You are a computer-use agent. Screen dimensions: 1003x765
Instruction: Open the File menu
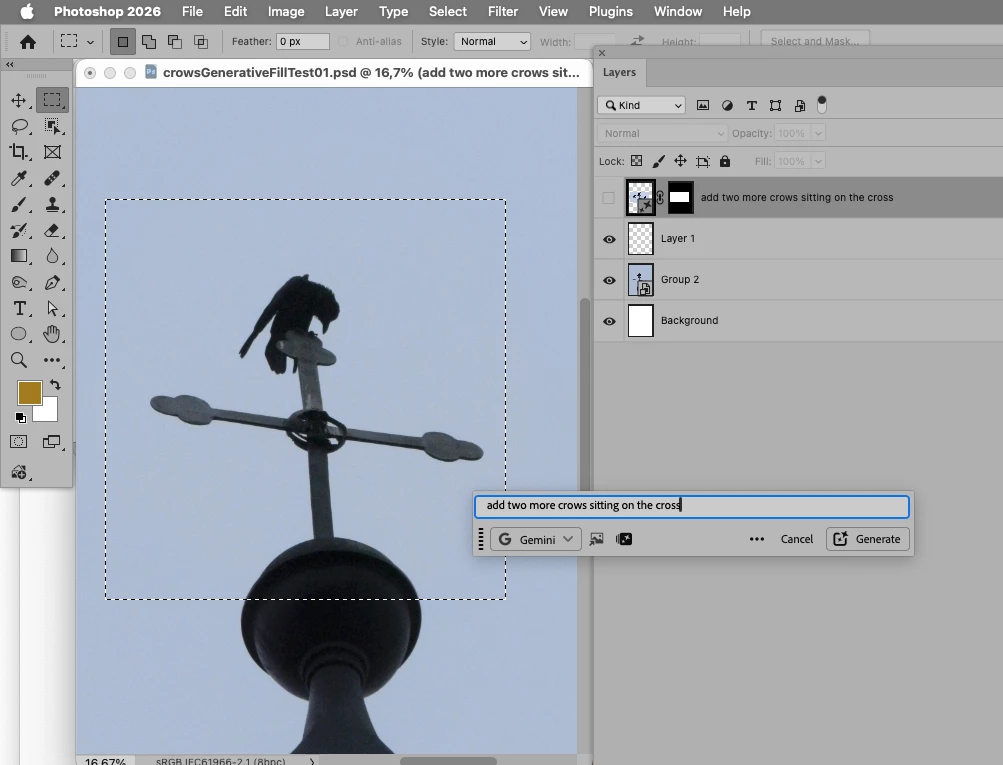coord(192,12)
